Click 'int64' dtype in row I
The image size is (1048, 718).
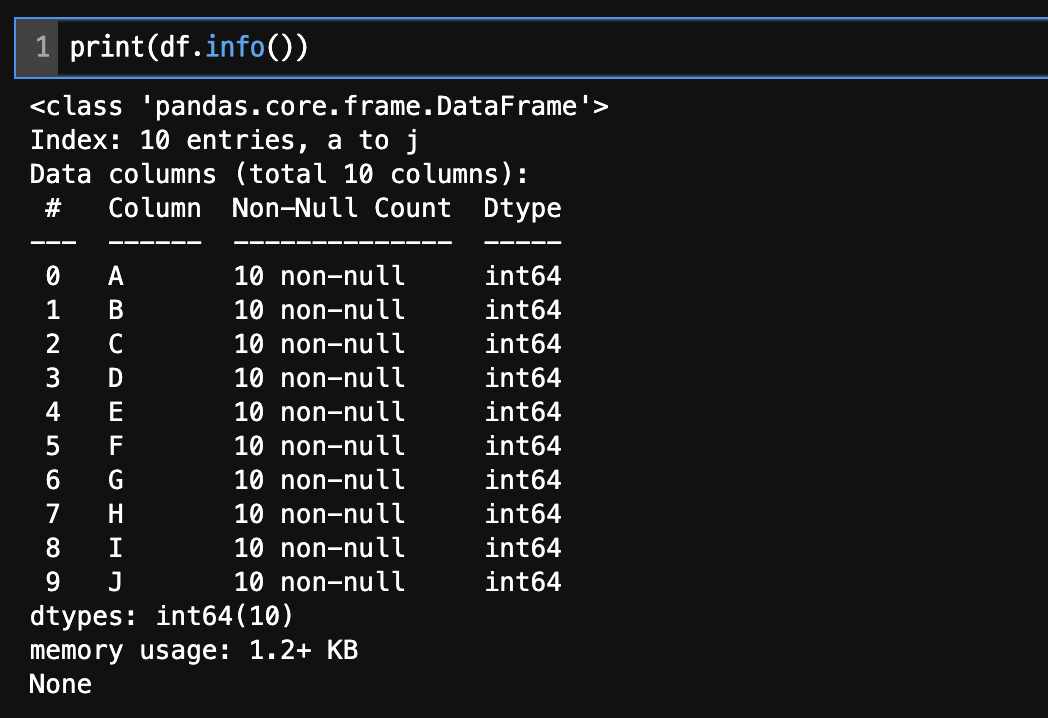pos(523,548)
